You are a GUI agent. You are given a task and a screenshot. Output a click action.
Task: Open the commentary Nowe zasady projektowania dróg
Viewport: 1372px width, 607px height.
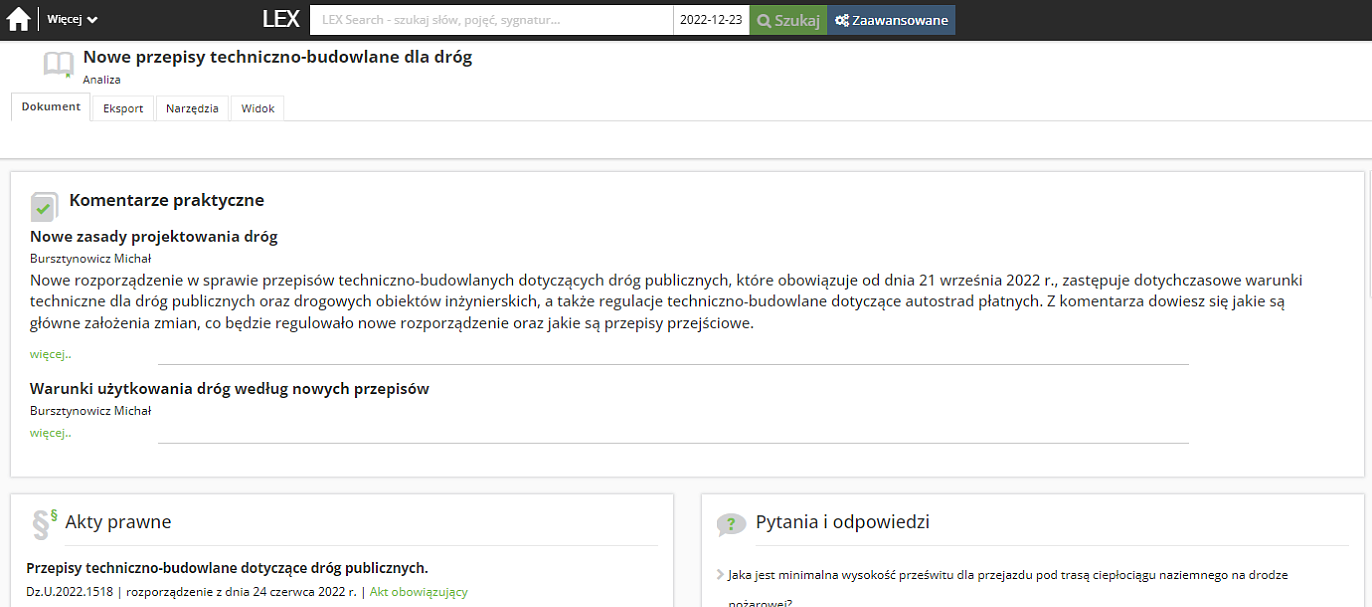(x=153, y=237)
